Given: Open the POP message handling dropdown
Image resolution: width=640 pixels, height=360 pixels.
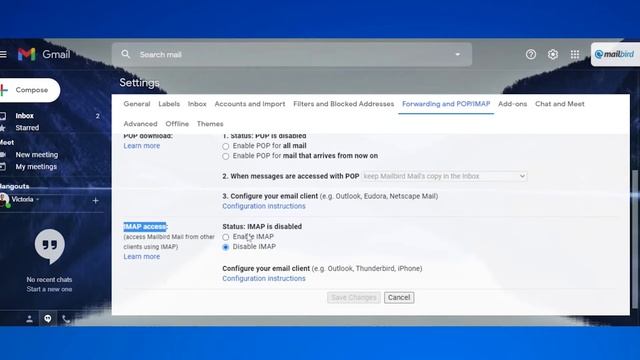Looking at the screenshot, I should coord(444,176).
